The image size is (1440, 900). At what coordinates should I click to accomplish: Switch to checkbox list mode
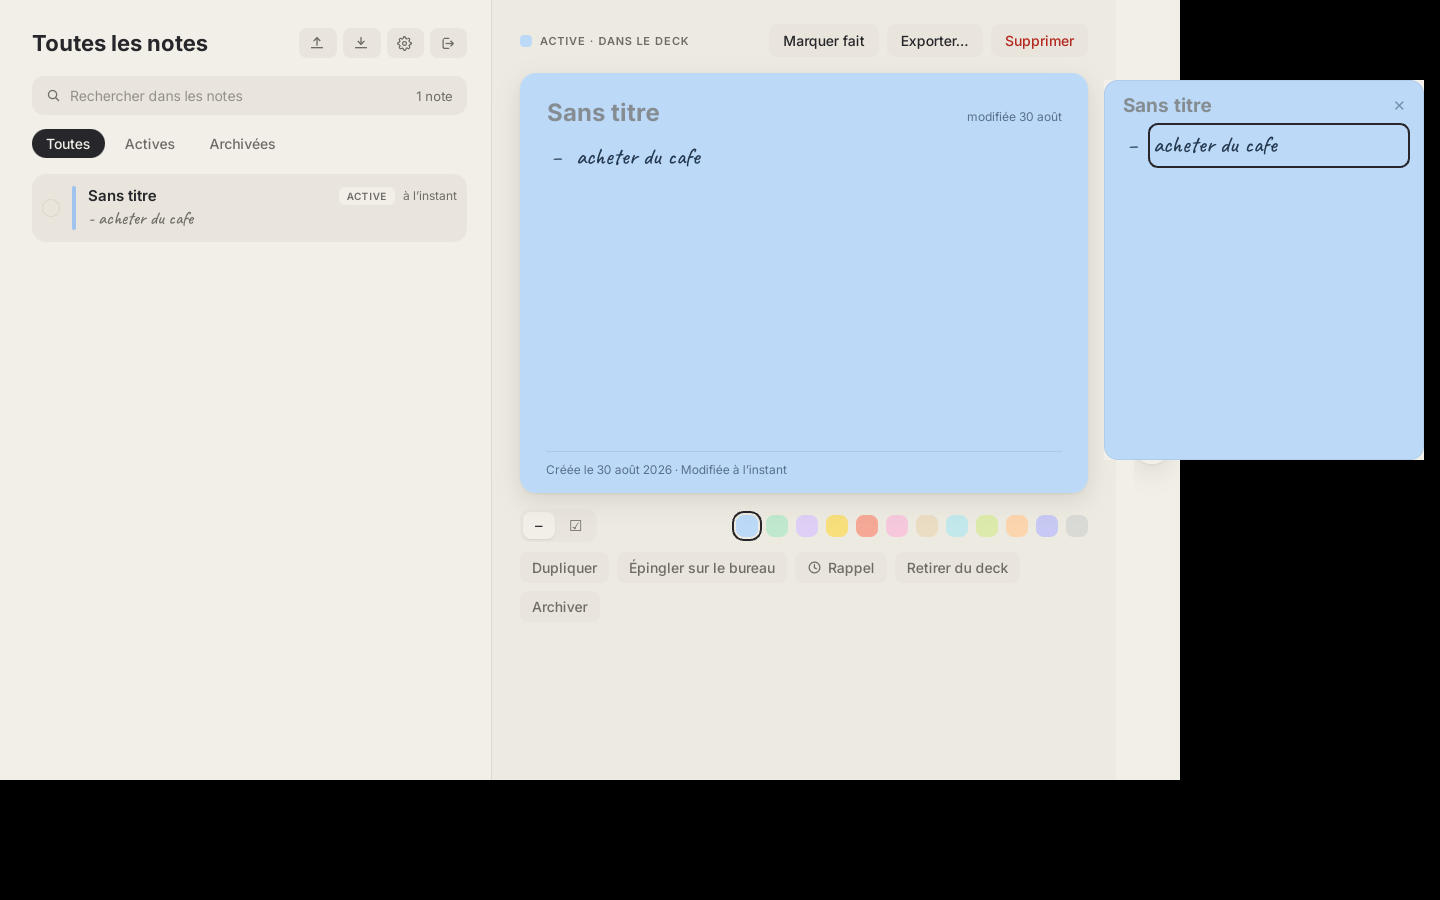[x=575, y=526]
